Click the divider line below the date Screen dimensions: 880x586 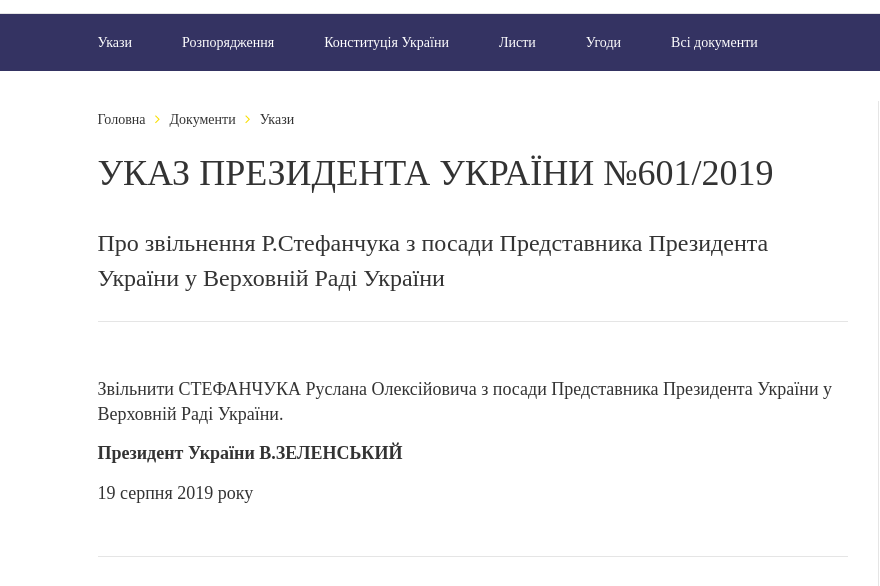472,556
